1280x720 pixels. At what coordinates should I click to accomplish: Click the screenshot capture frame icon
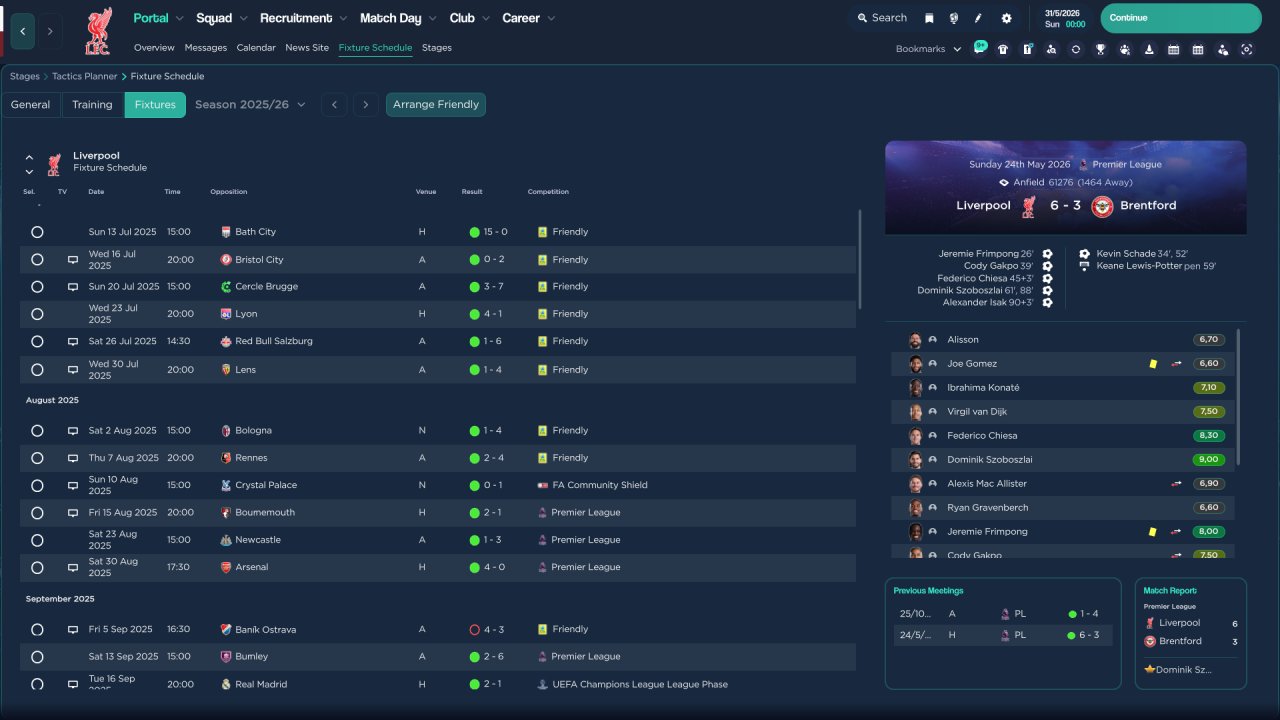click(1246, 49)
